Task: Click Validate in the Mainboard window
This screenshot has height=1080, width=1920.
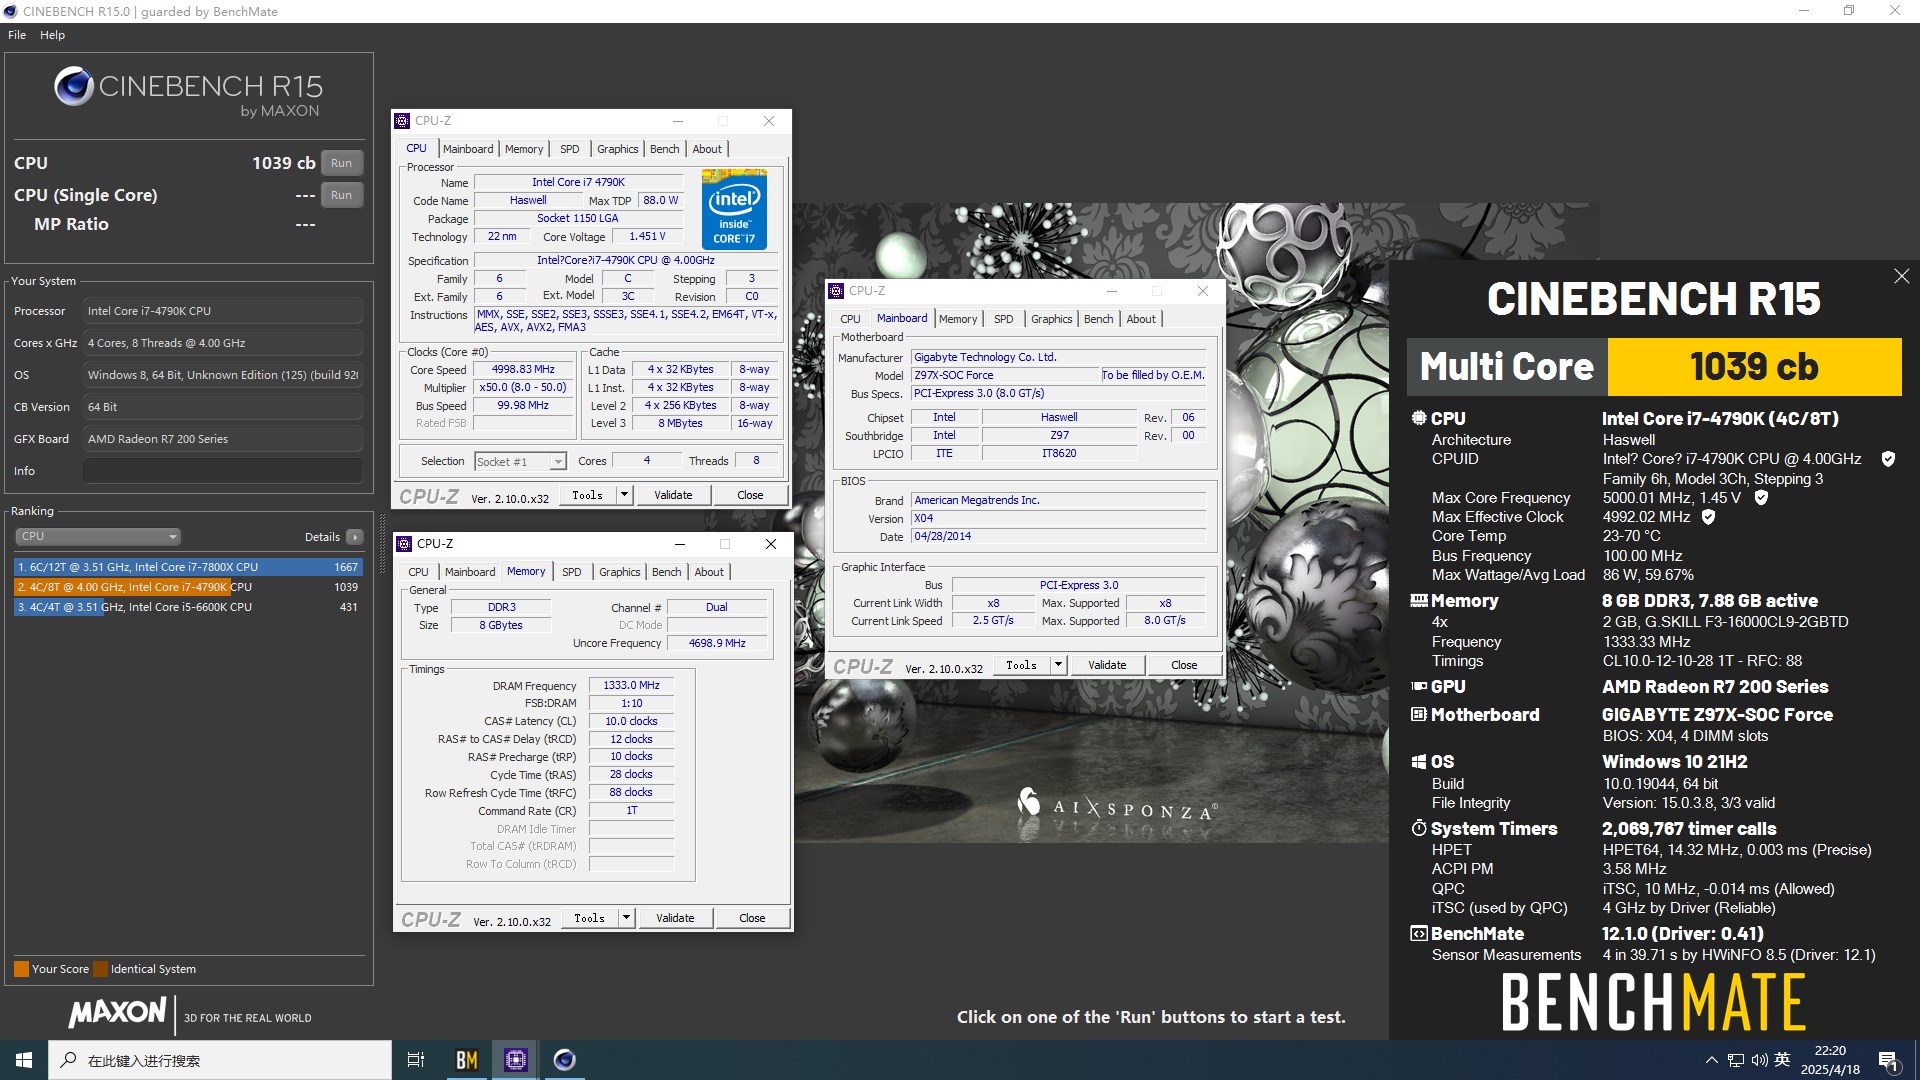Action: coord(1107,665)
